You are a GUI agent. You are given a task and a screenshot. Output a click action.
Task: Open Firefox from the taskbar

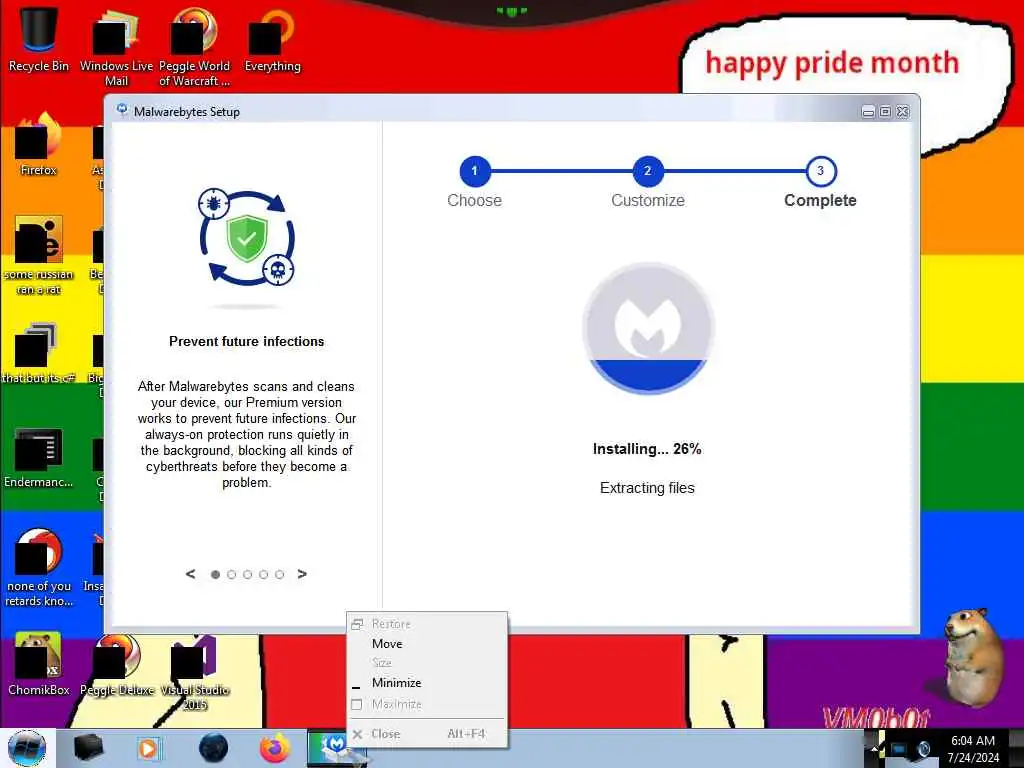click(275, 748)
